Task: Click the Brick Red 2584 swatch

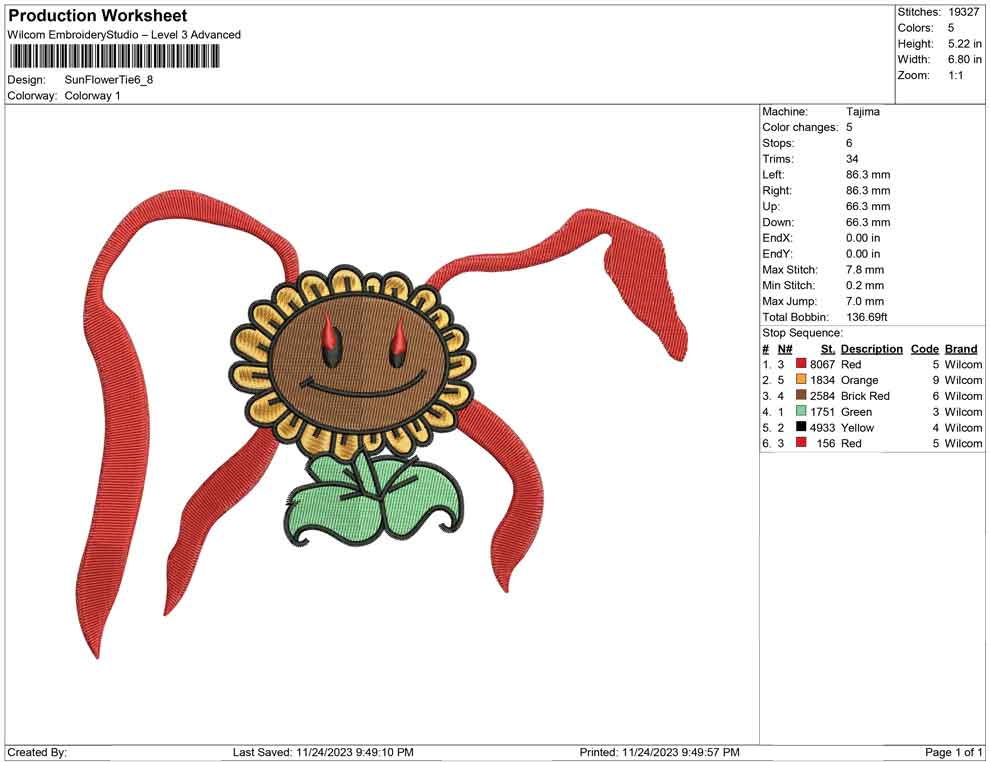Action: [x=801, y=395]
